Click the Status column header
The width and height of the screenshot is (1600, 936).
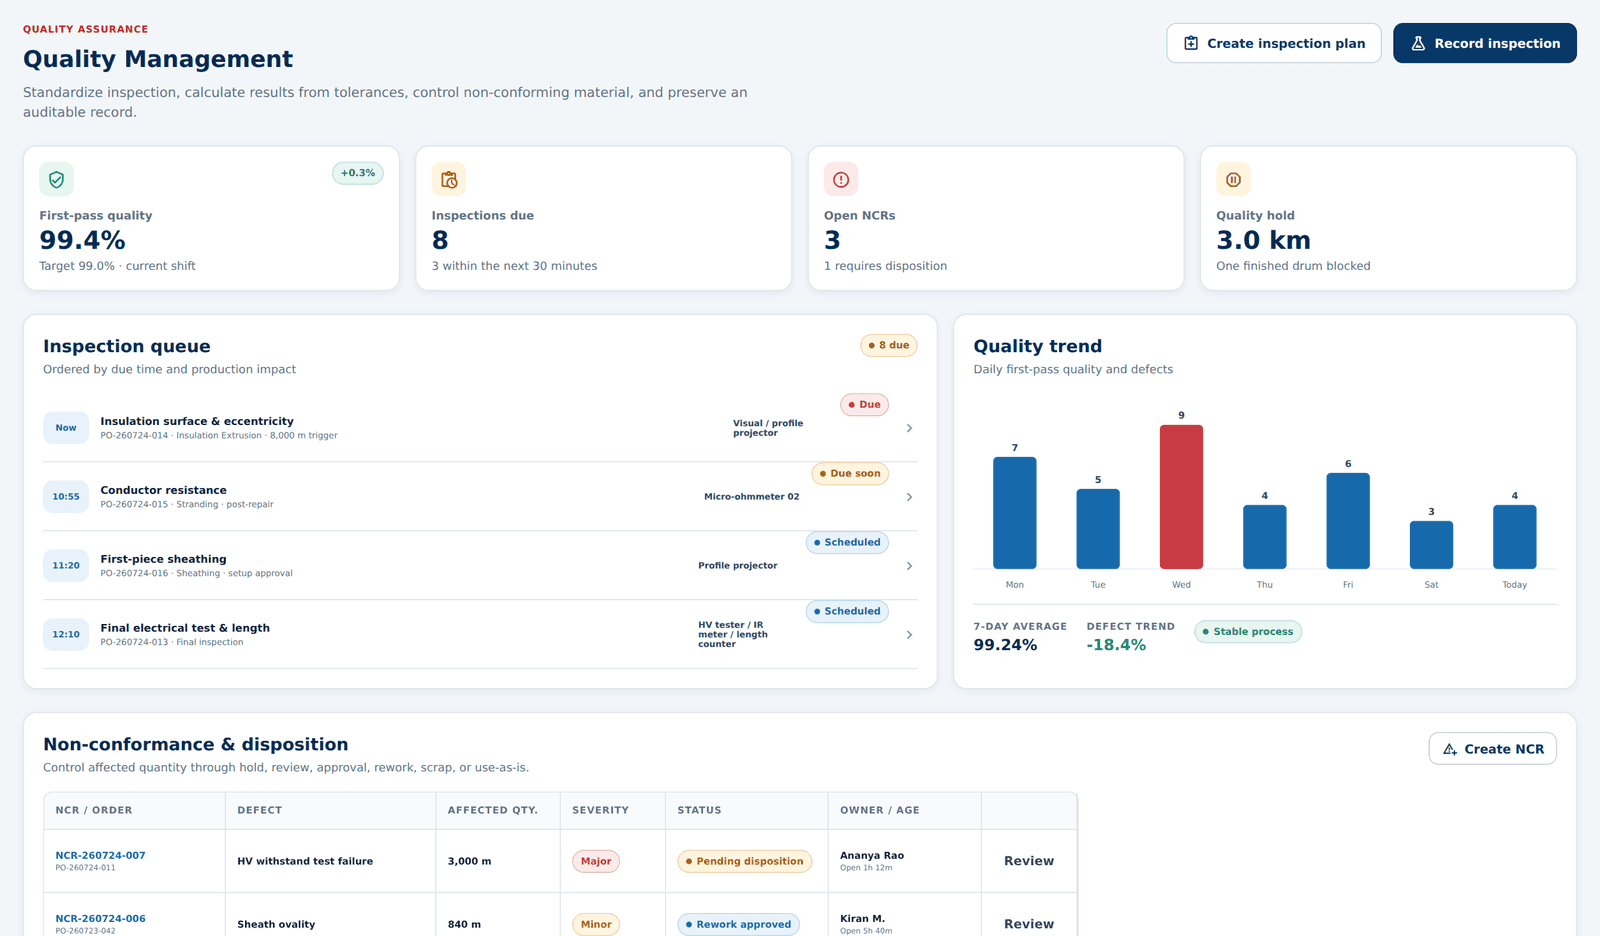[x=699, y=810]
